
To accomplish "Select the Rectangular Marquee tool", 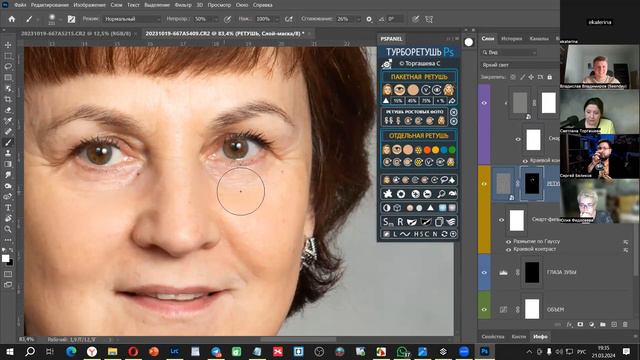I will tap(8, 56).
